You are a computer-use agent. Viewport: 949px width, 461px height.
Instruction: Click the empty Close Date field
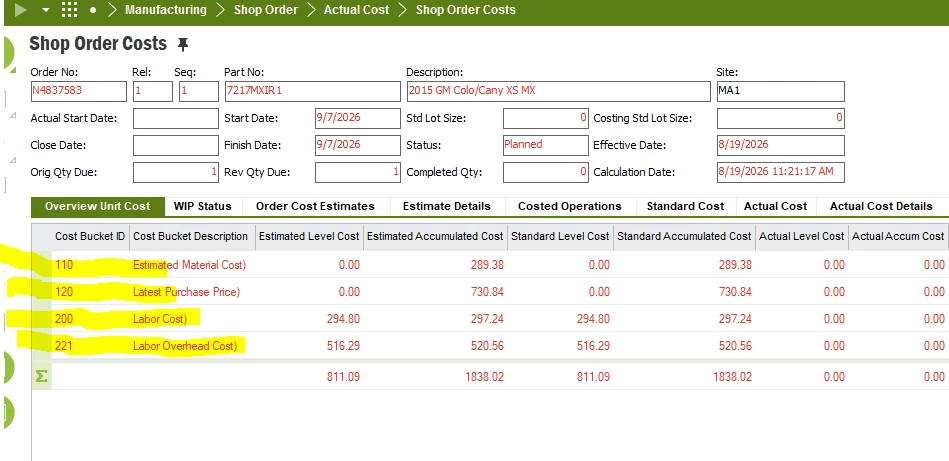click(176, 145)
